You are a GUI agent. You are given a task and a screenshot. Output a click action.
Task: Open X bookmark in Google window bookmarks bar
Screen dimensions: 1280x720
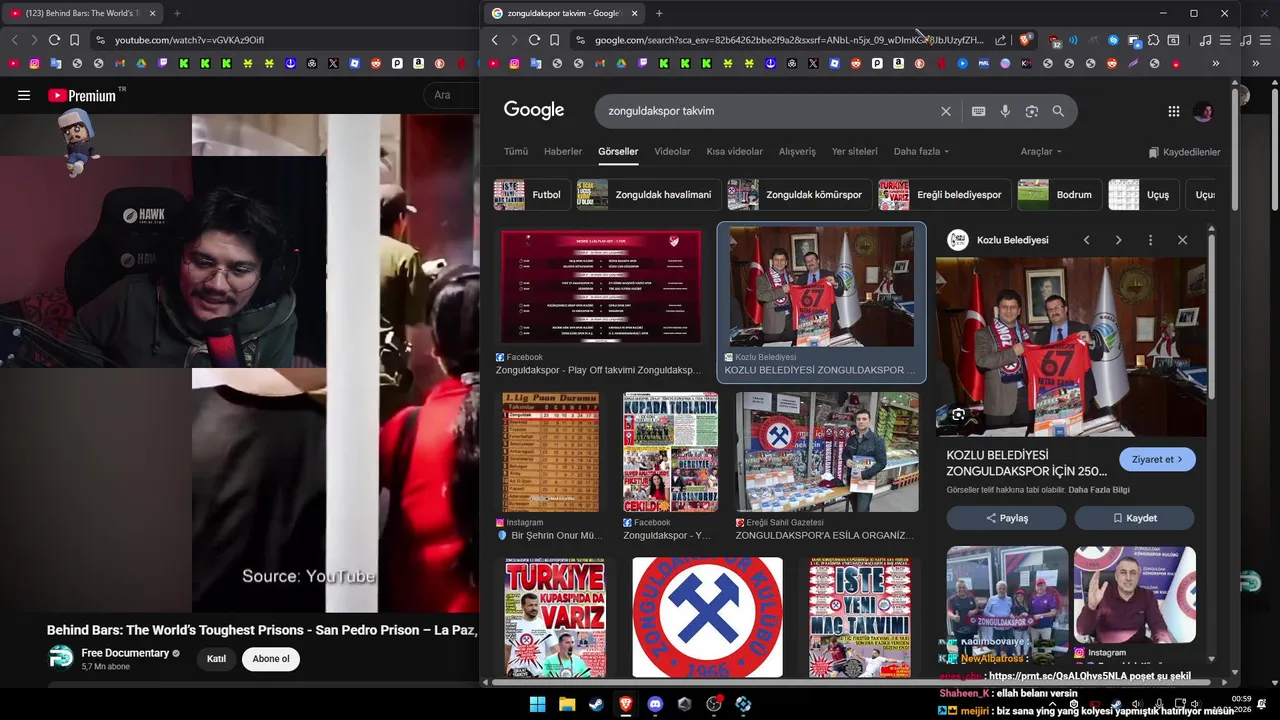[x=813, y=63]
